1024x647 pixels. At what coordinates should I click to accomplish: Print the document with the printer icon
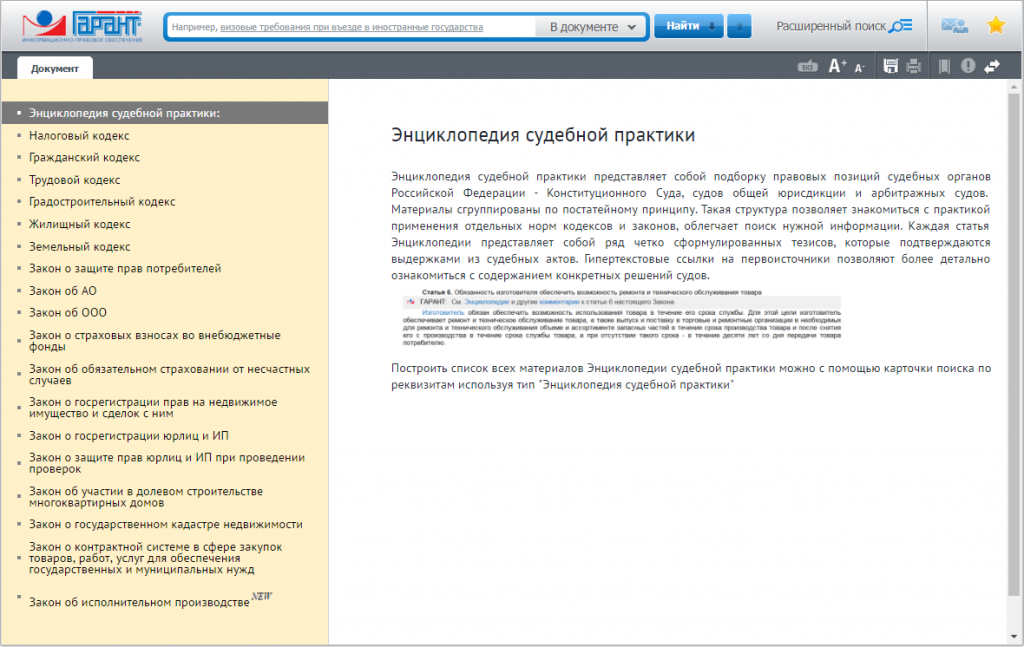[913, 66]
